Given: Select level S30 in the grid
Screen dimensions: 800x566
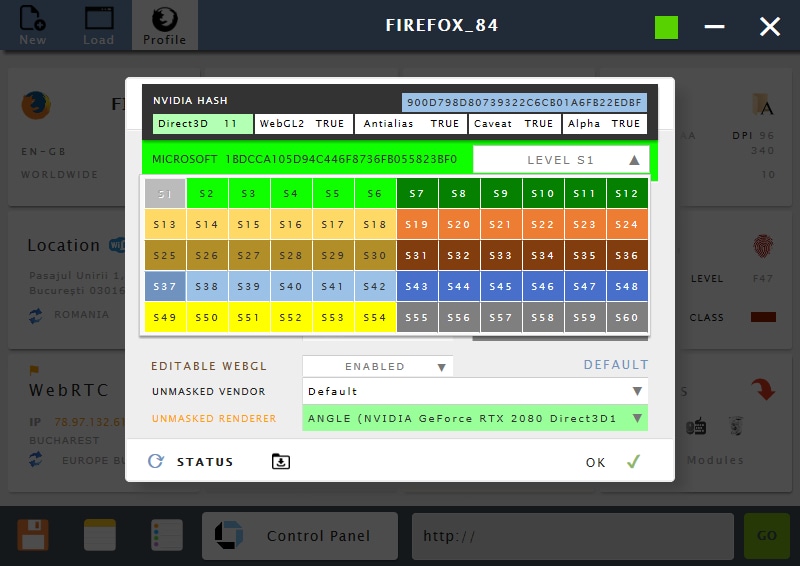Looking at the screenshot, I should click(x=375, y=255).
